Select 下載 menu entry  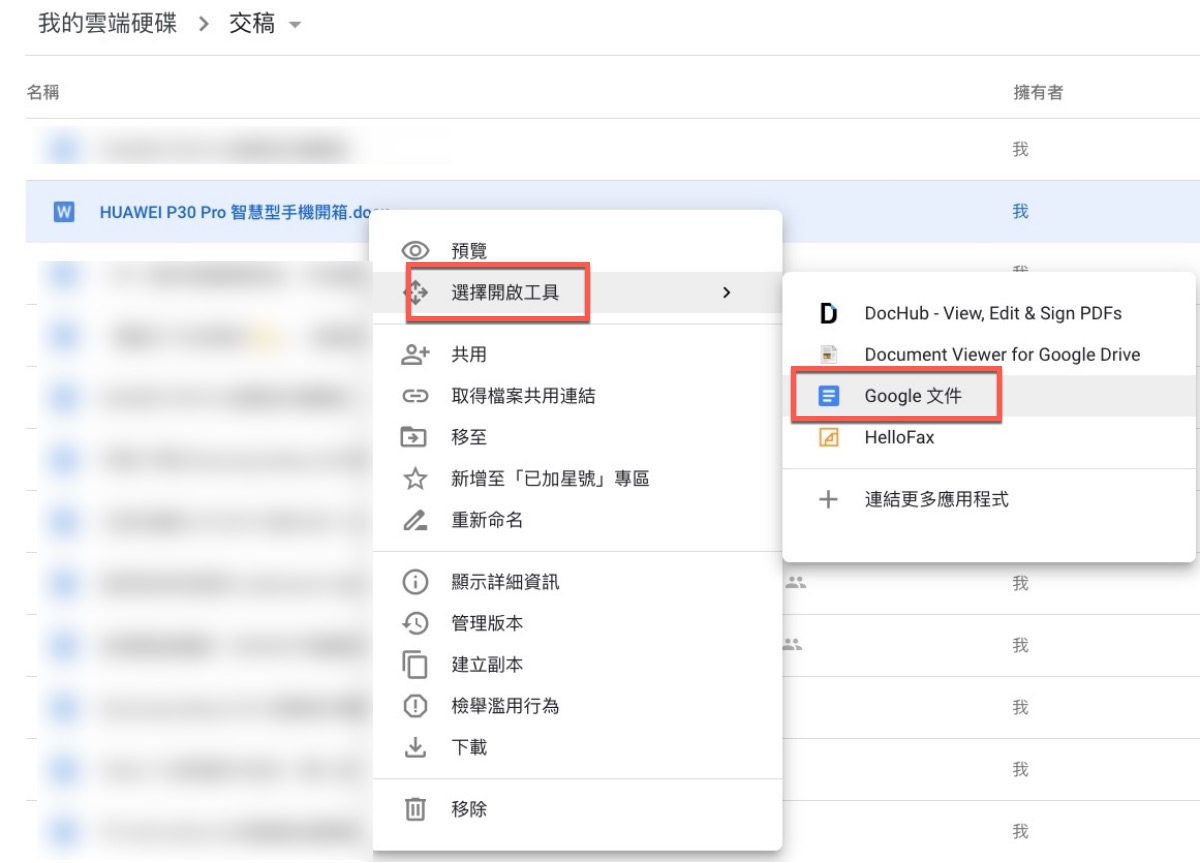click(577, 747)
